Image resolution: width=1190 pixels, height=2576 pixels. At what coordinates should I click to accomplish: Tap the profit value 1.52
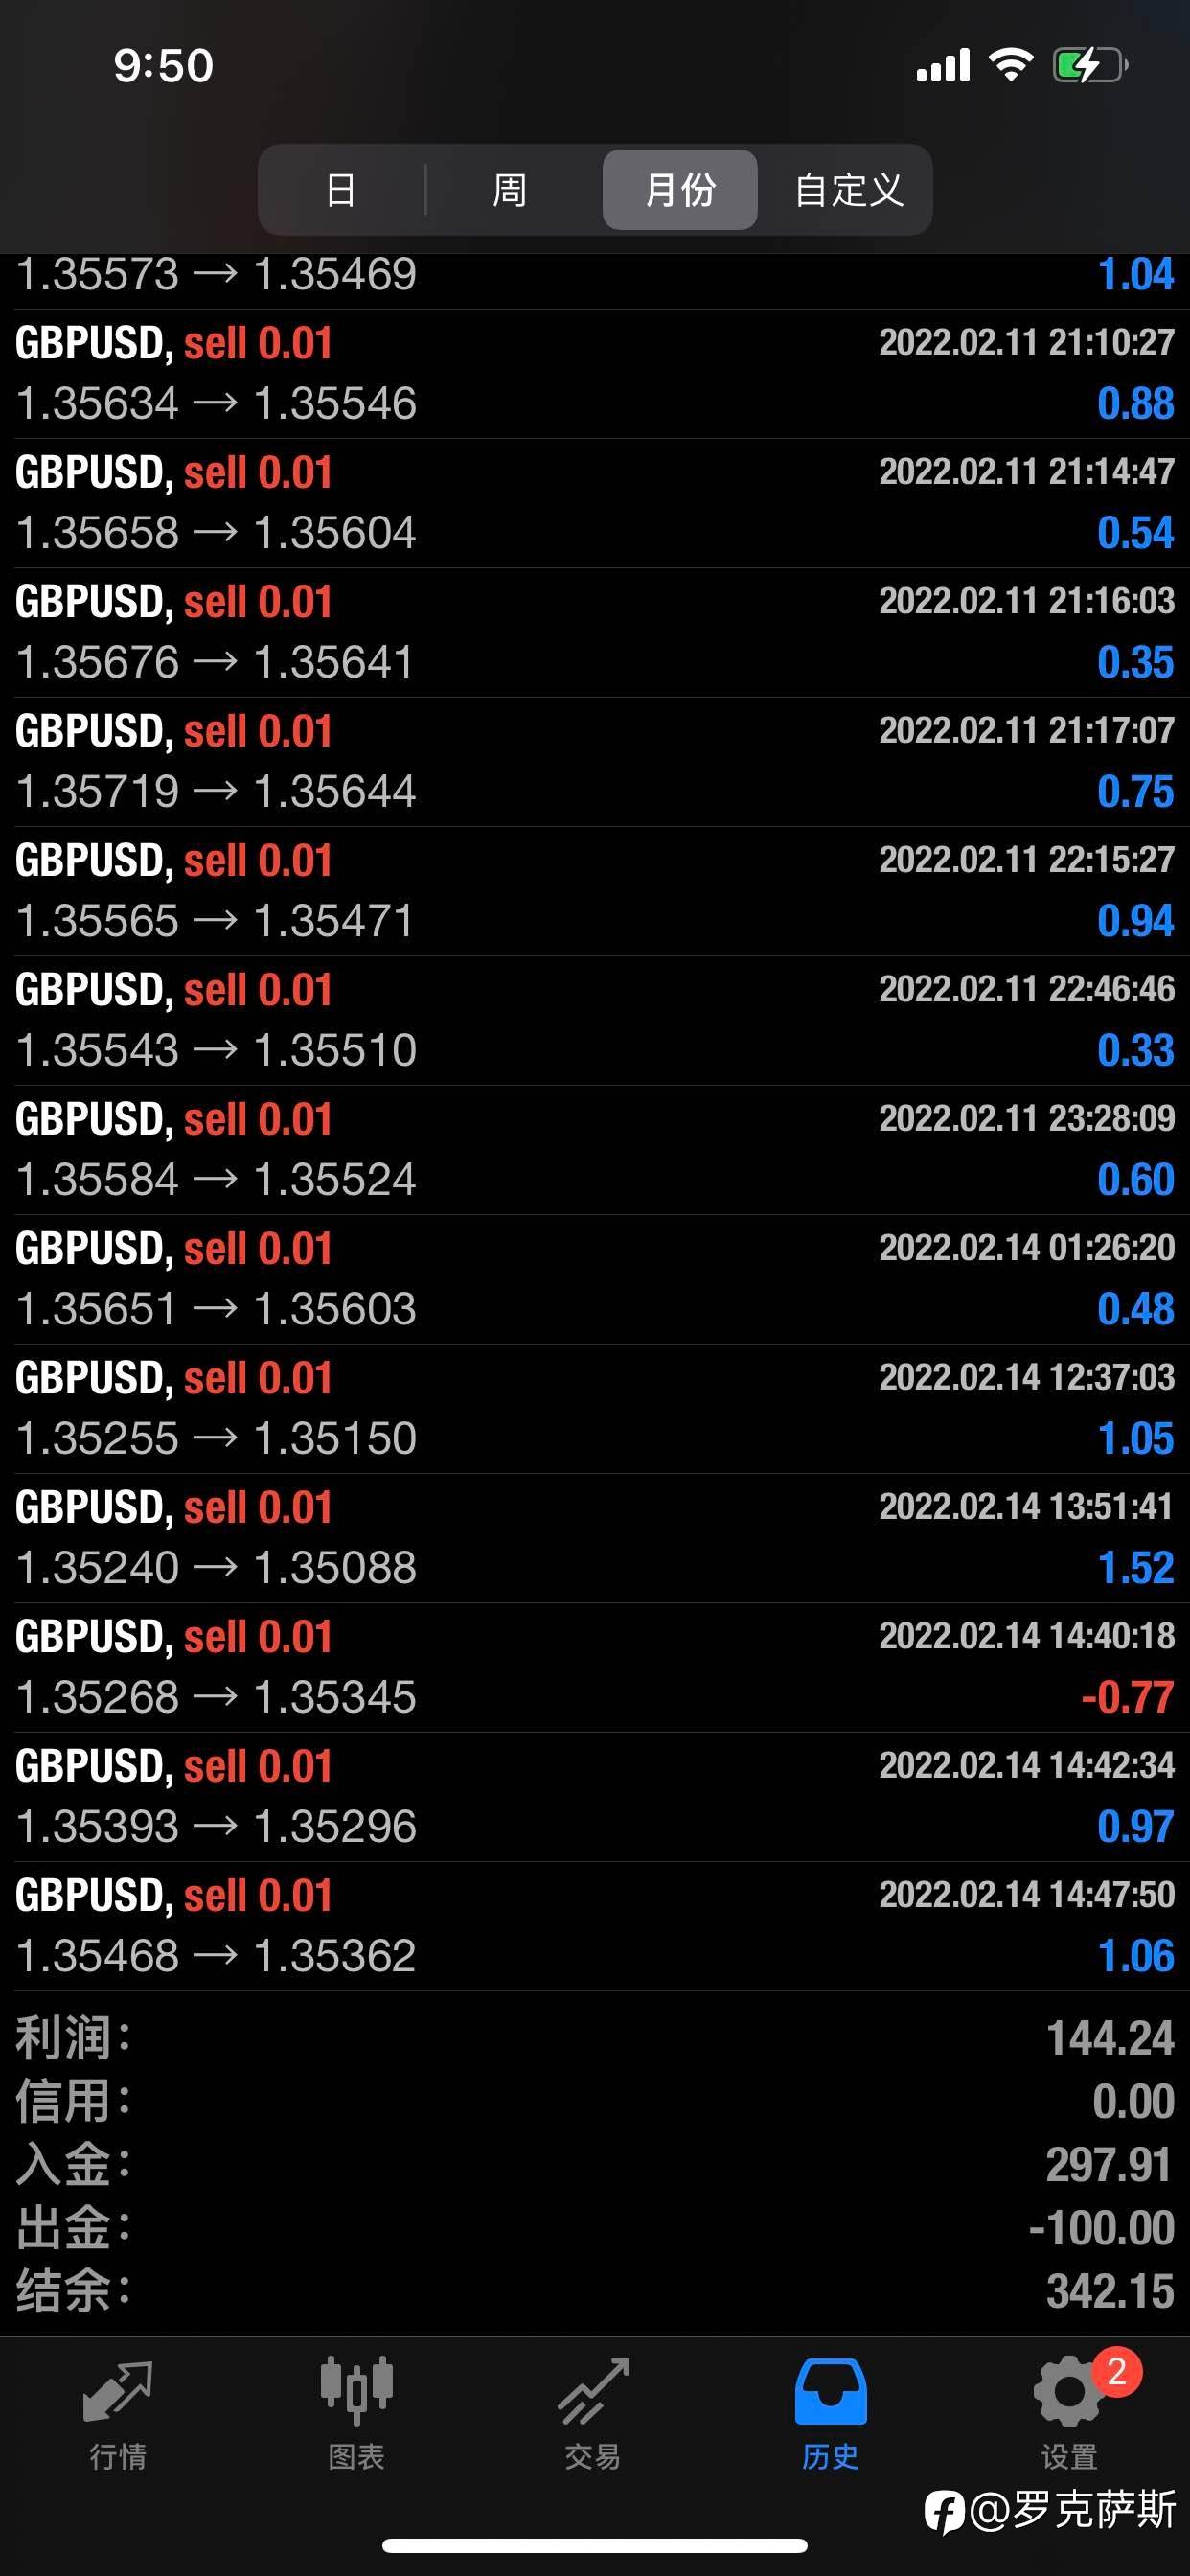(1136, 1568)
